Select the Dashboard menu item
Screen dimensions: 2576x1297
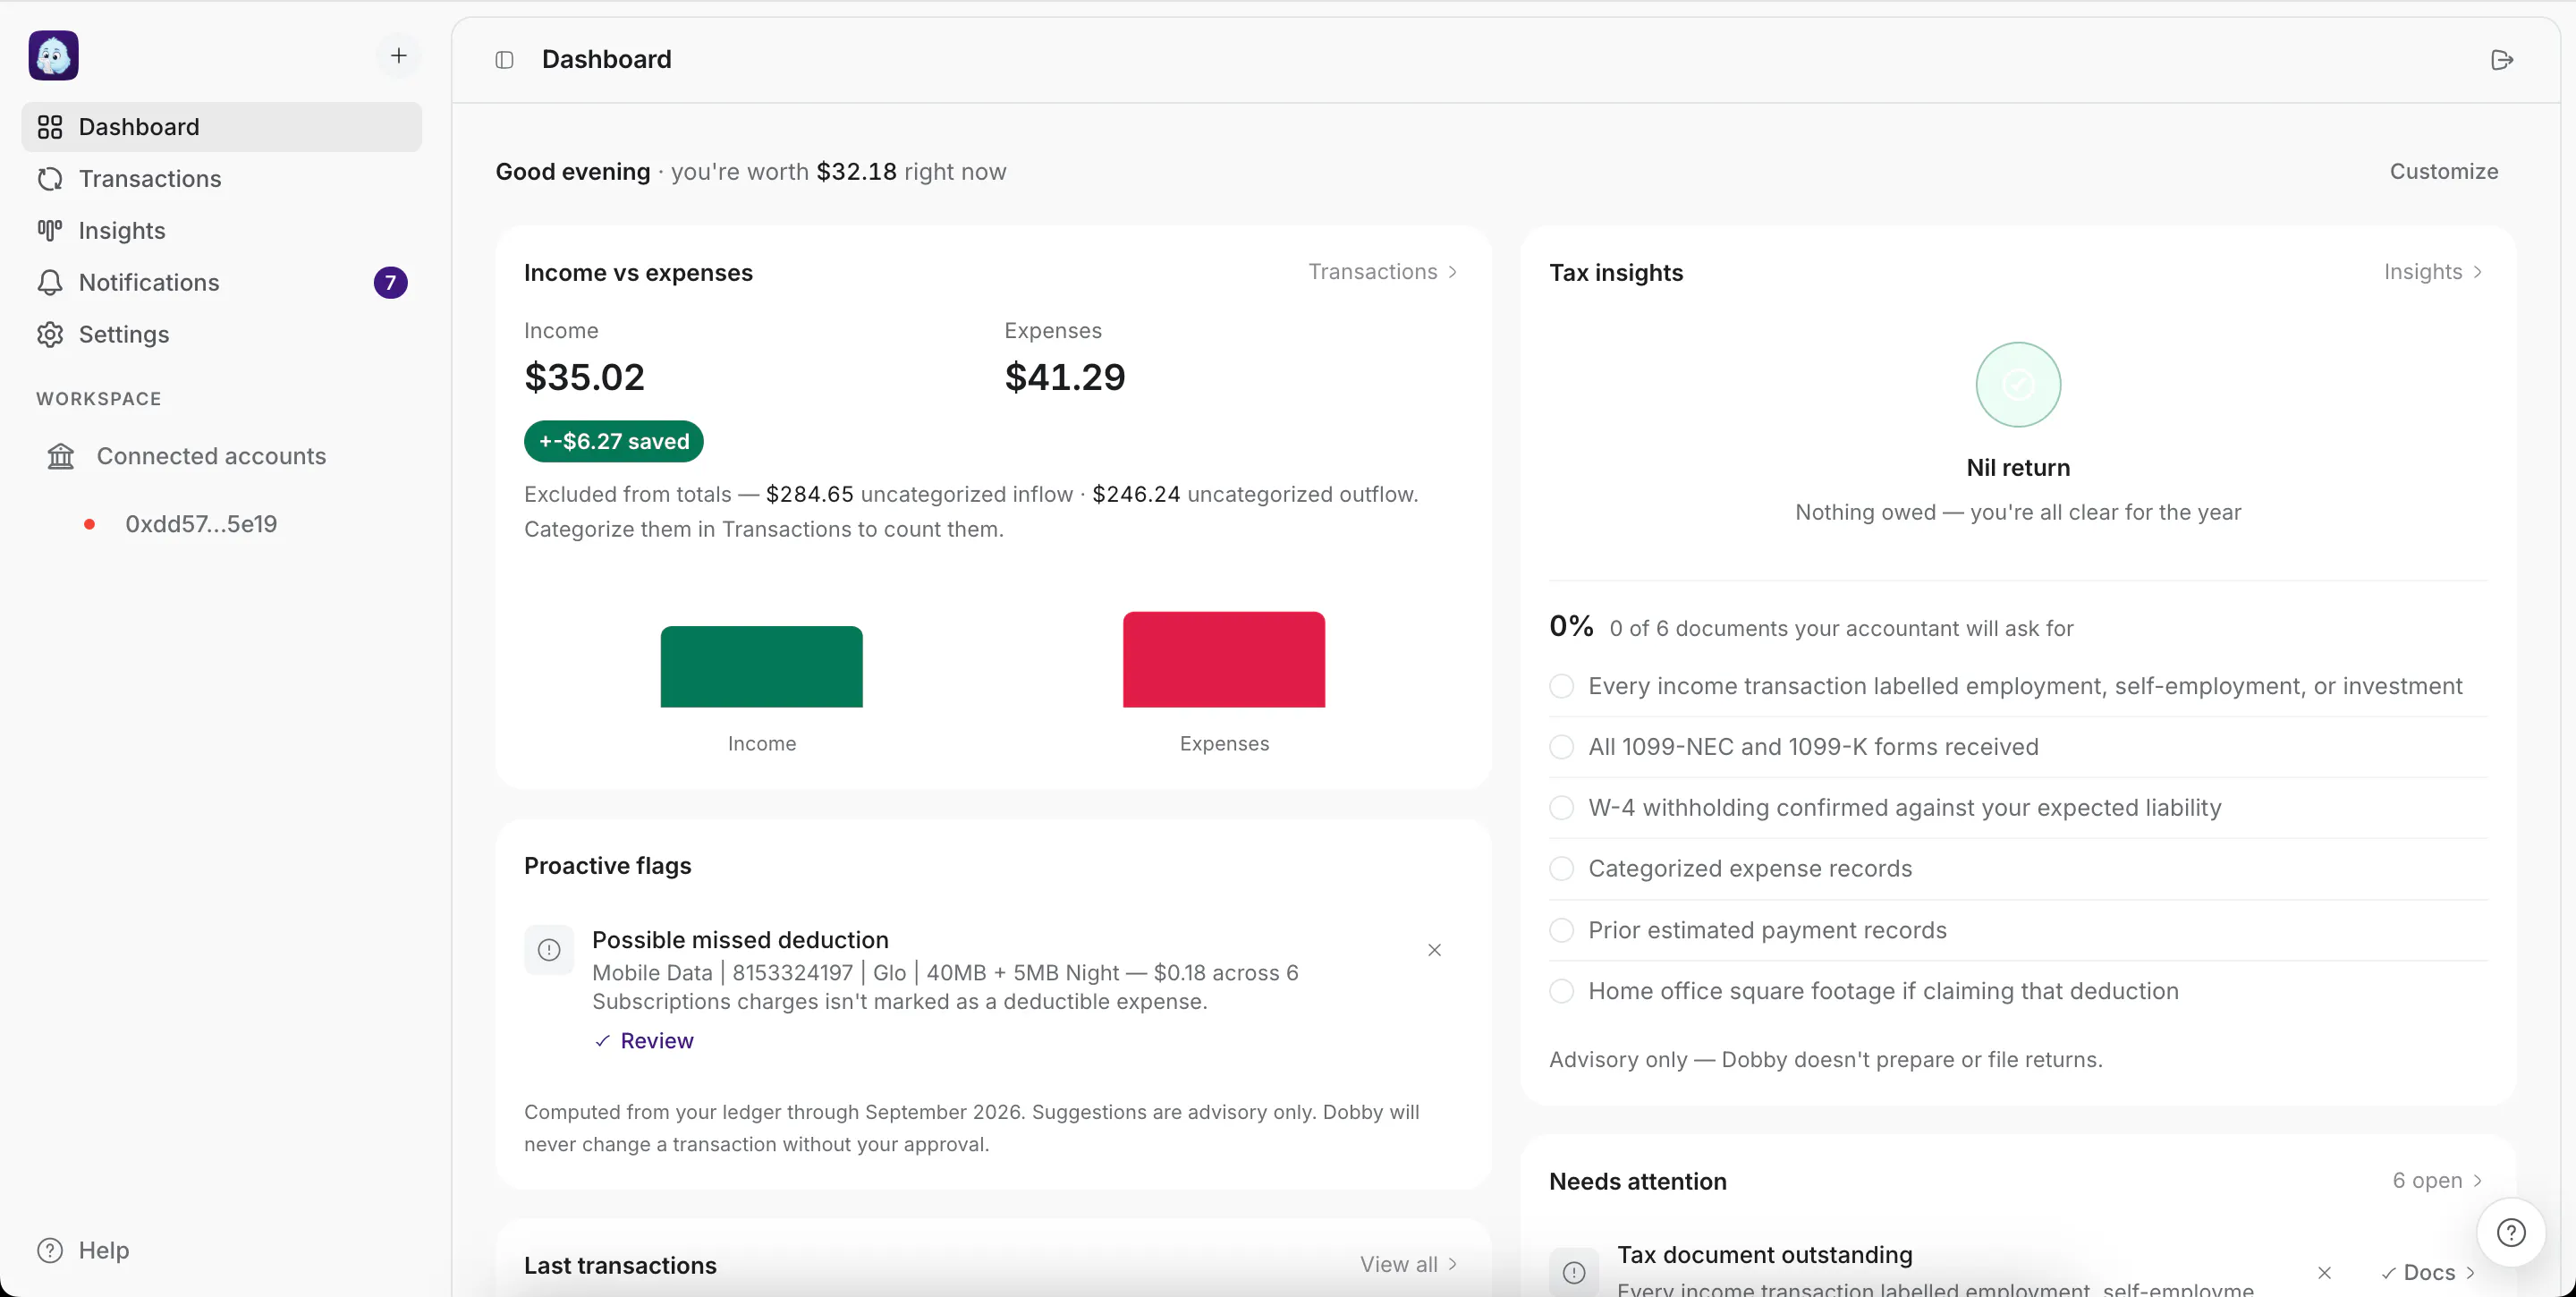(222, 127)
